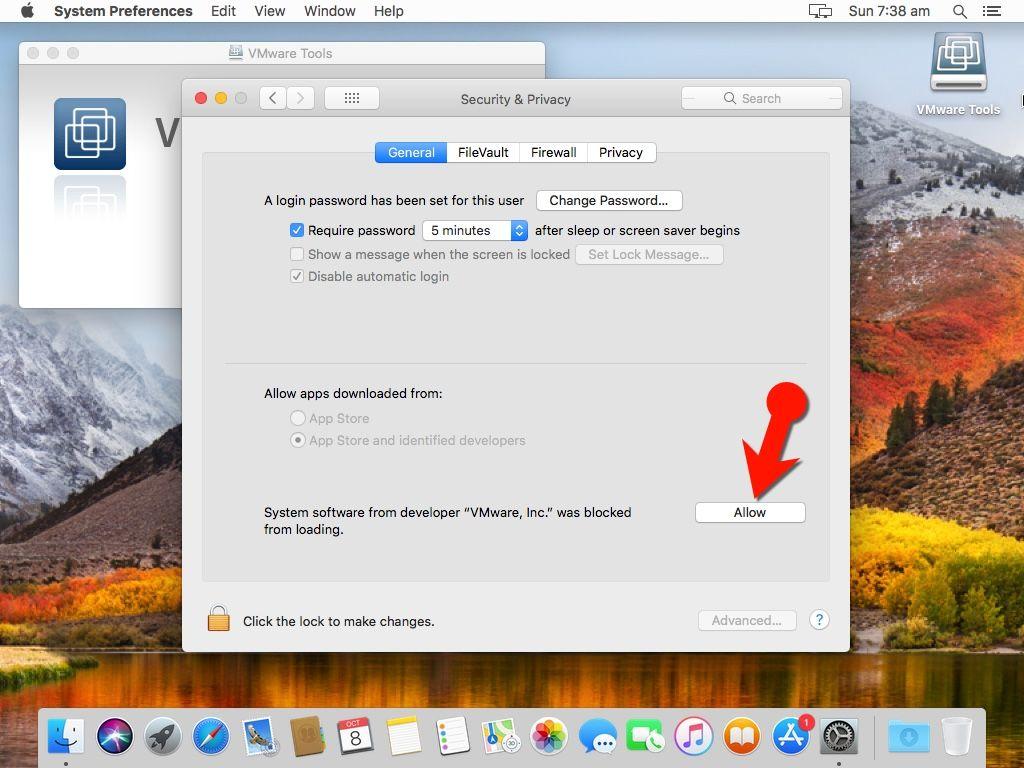Open iBooks icon in the Dock

pos(742,736)
